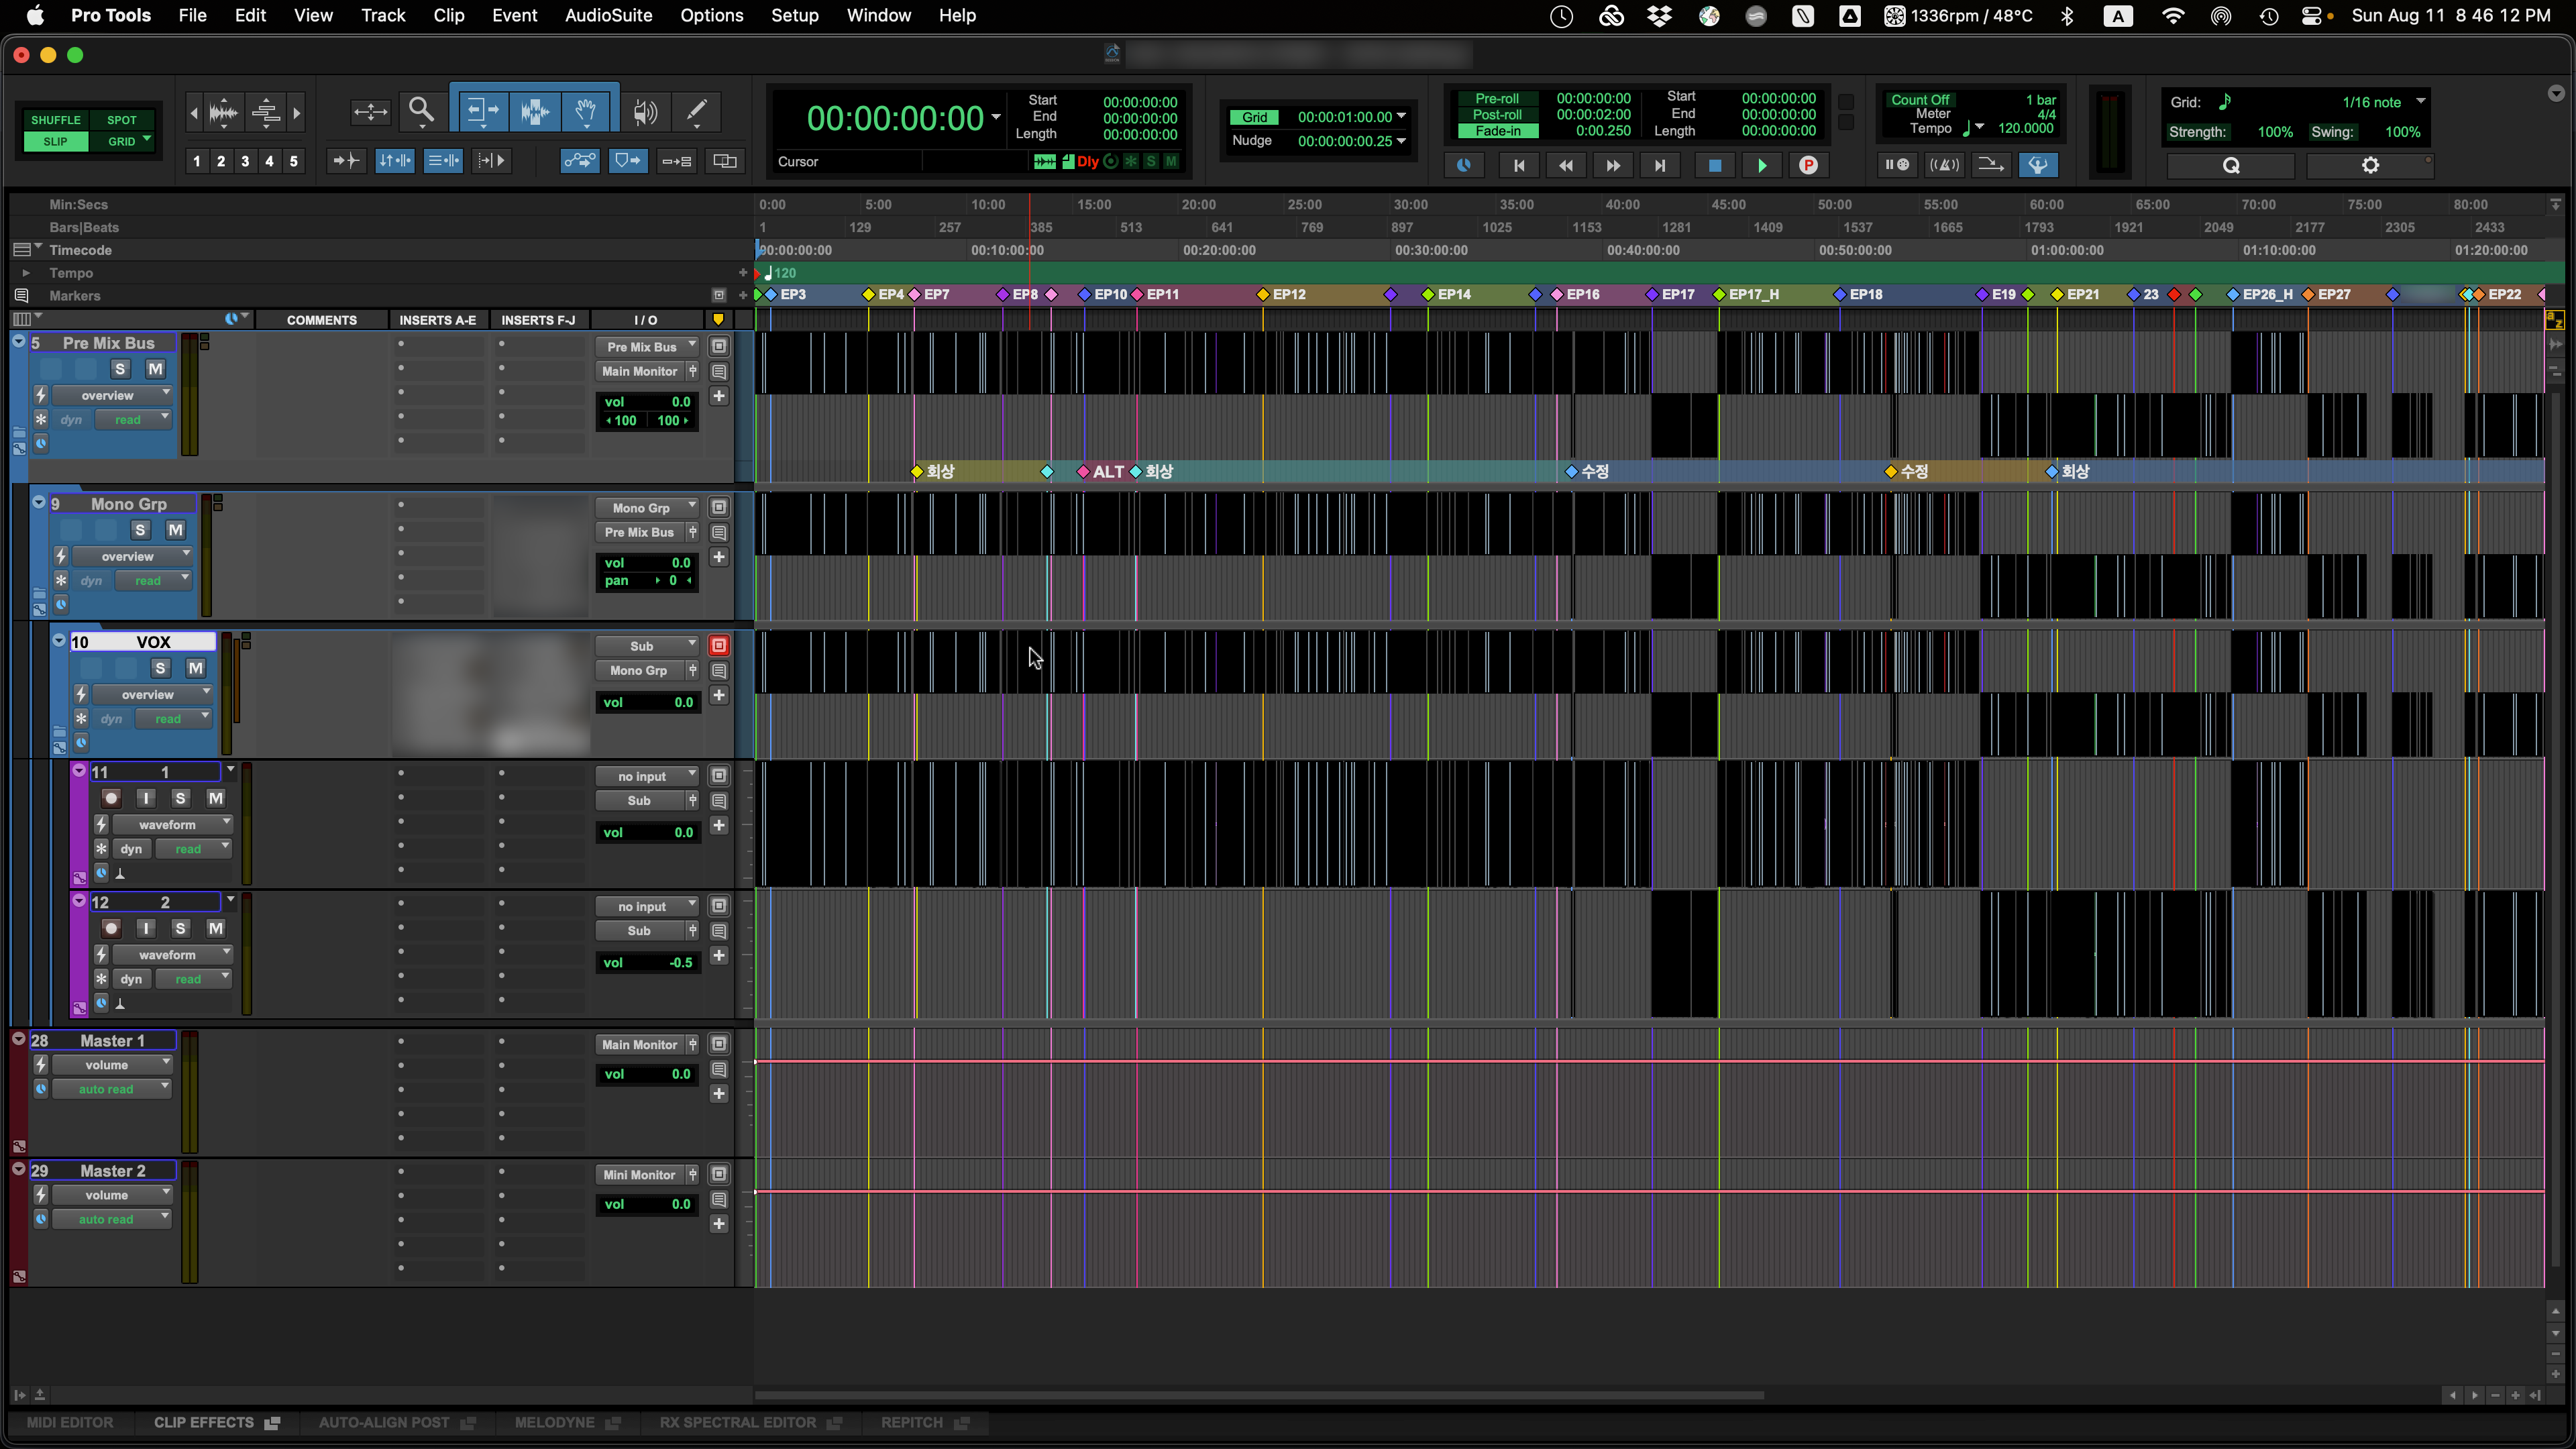
Task: Enable SPOT edit mode
Action: [x=122, y=120]
